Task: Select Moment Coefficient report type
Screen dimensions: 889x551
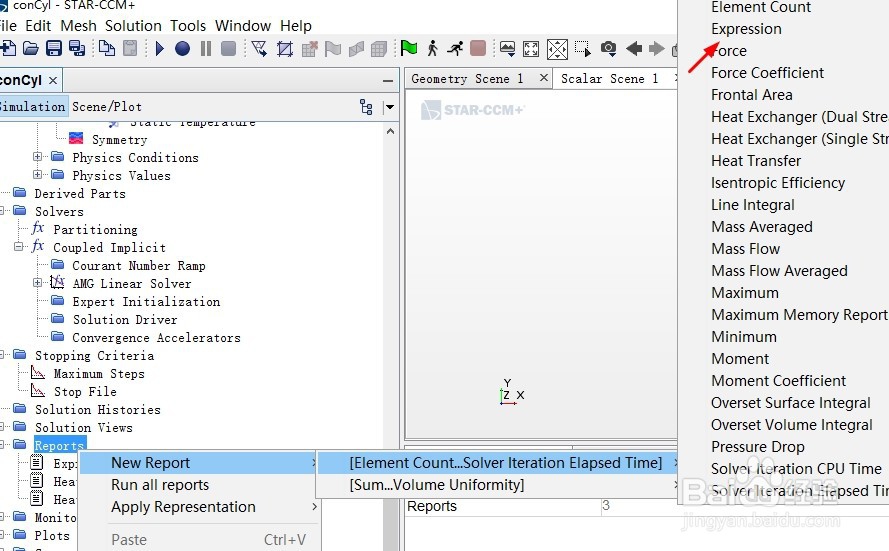Action: (x=778, y=381)
